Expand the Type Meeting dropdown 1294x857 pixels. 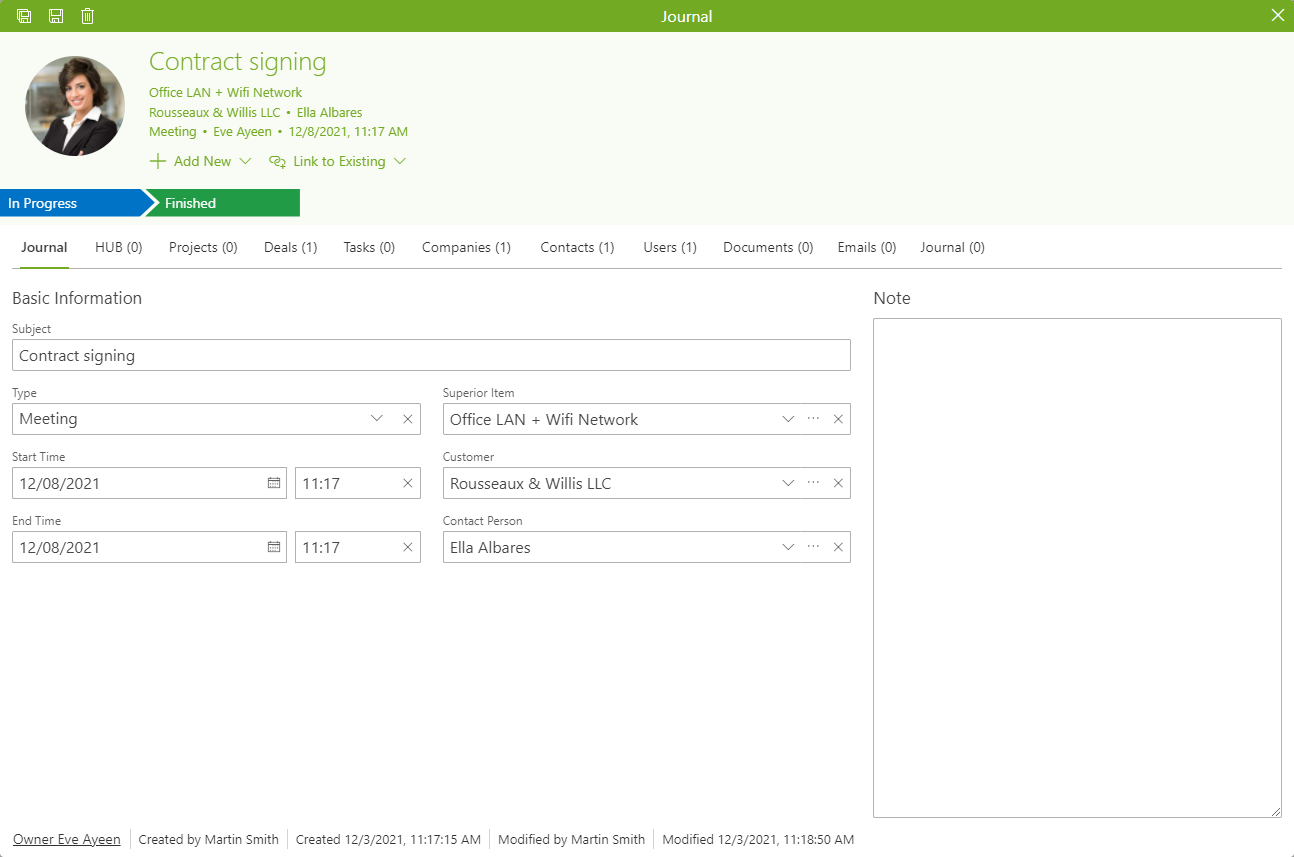tap(377, 419)
